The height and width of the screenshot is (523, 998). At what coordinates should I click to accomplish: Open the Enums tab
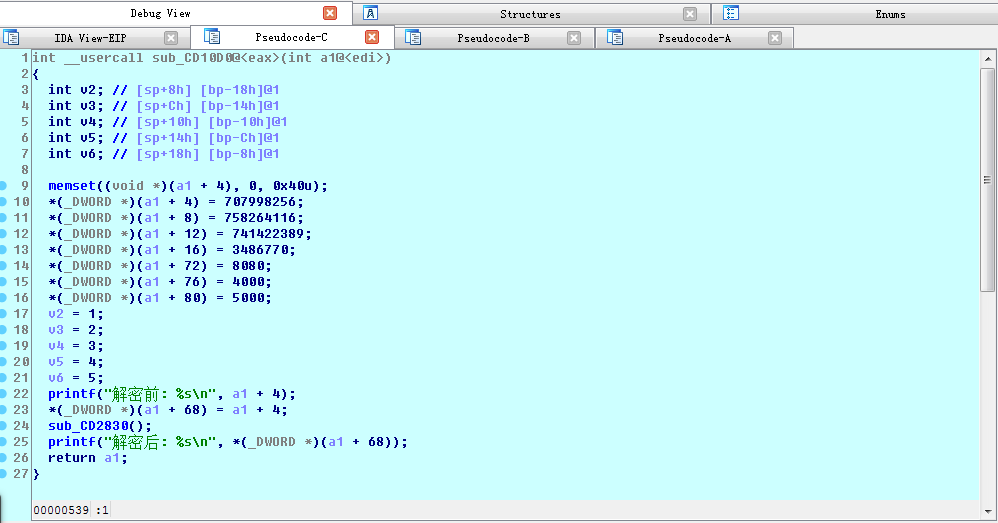coord(889,14)
